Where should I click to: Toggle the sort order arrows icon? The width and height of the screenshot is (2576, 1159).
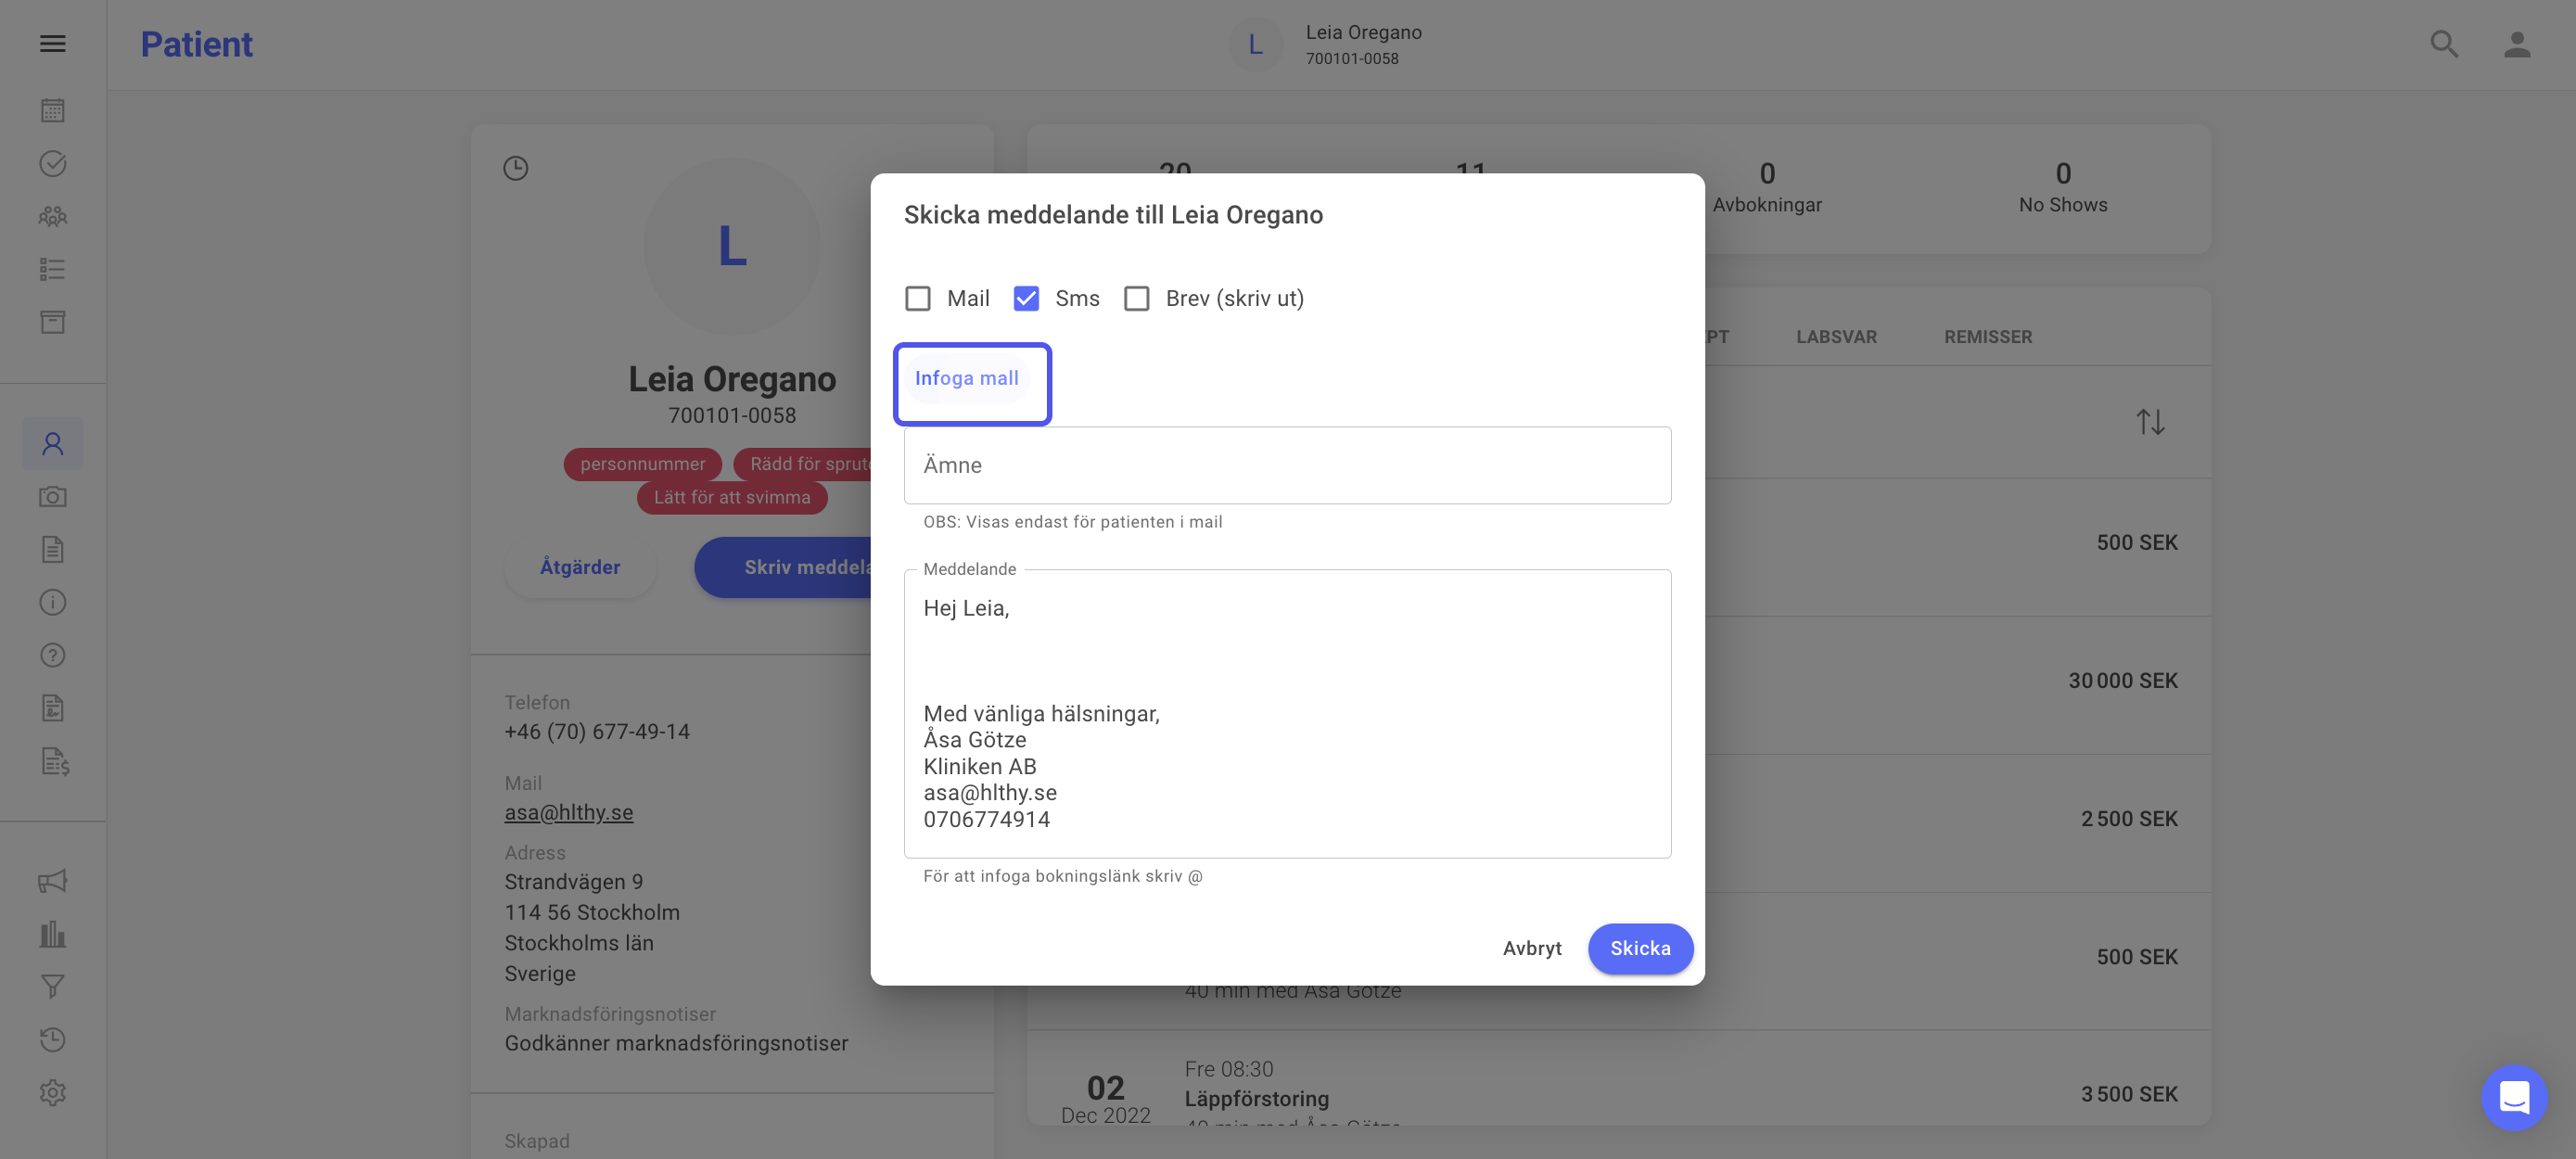[2151, 422]
